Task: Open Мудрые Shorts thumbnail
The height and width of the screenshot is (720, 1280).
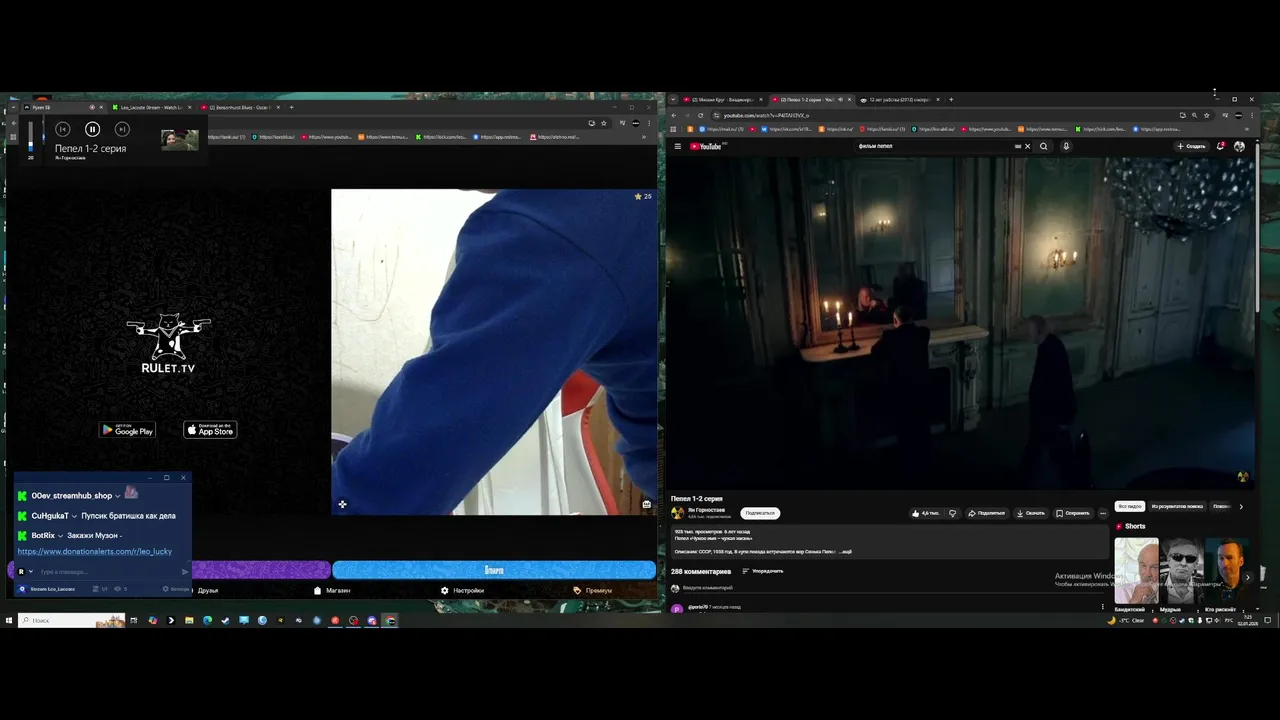Action: click(x=1181, y=571)
